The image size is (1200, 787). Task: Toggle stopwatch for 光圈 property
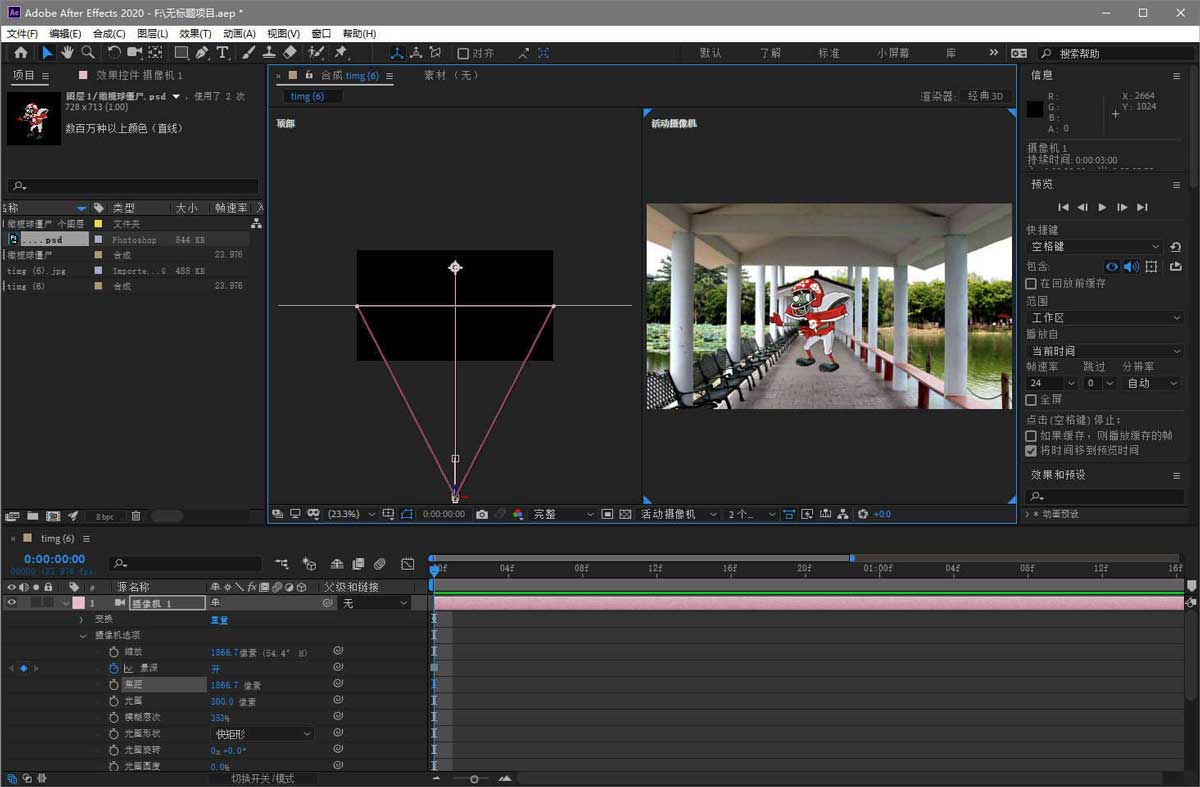tap(114, 702)
